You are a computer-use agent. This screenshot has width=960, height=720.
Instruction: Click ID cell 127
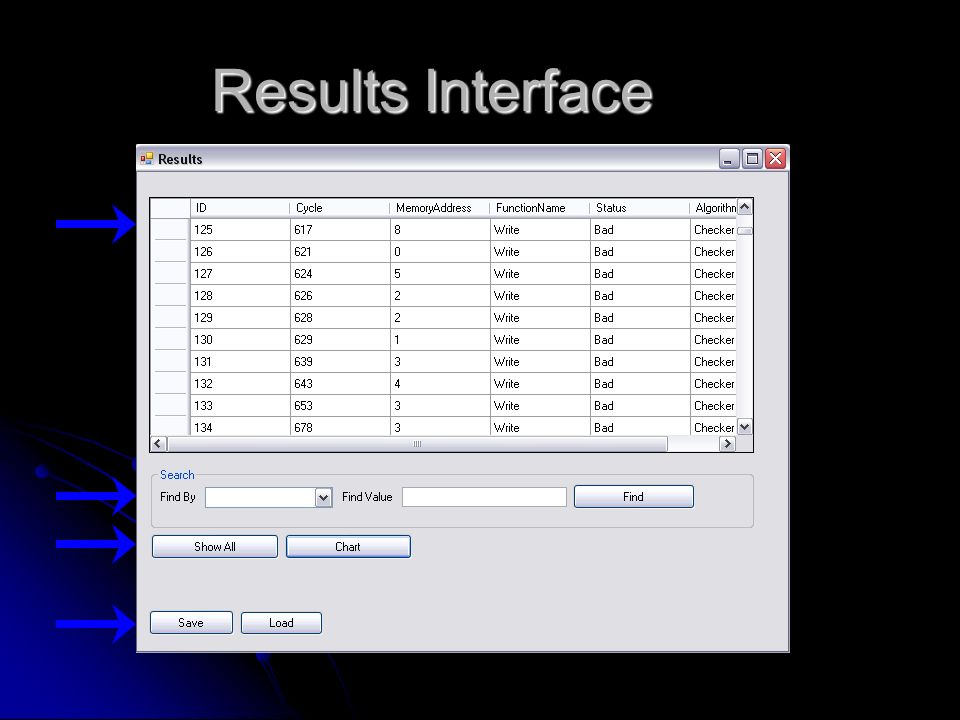pyautogui.click(x=240, y=274)
